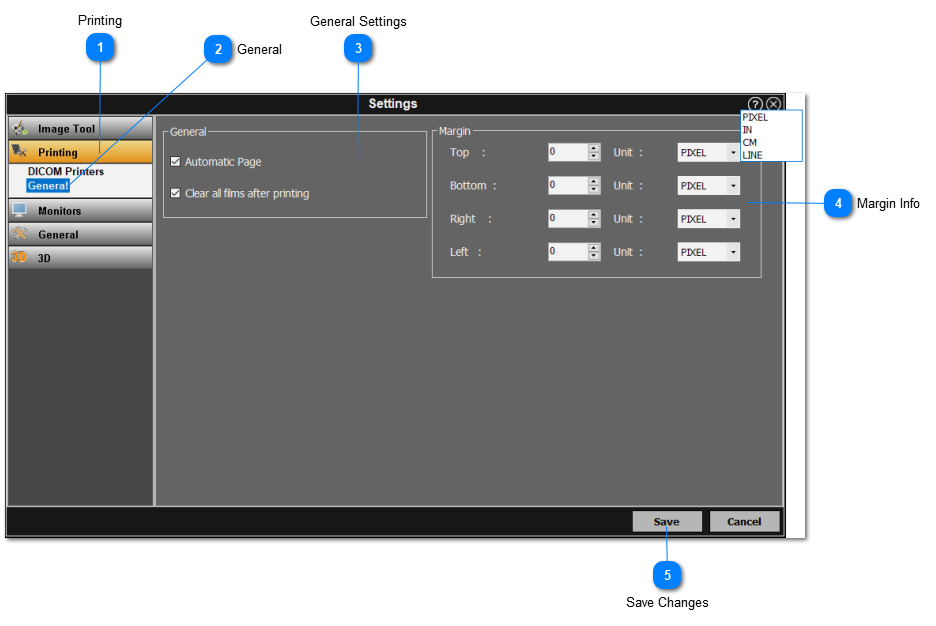Image resolution: width=936 pixels, height=626 pixels.
Task: Click the 3D section icon
Action: point(20,257)
